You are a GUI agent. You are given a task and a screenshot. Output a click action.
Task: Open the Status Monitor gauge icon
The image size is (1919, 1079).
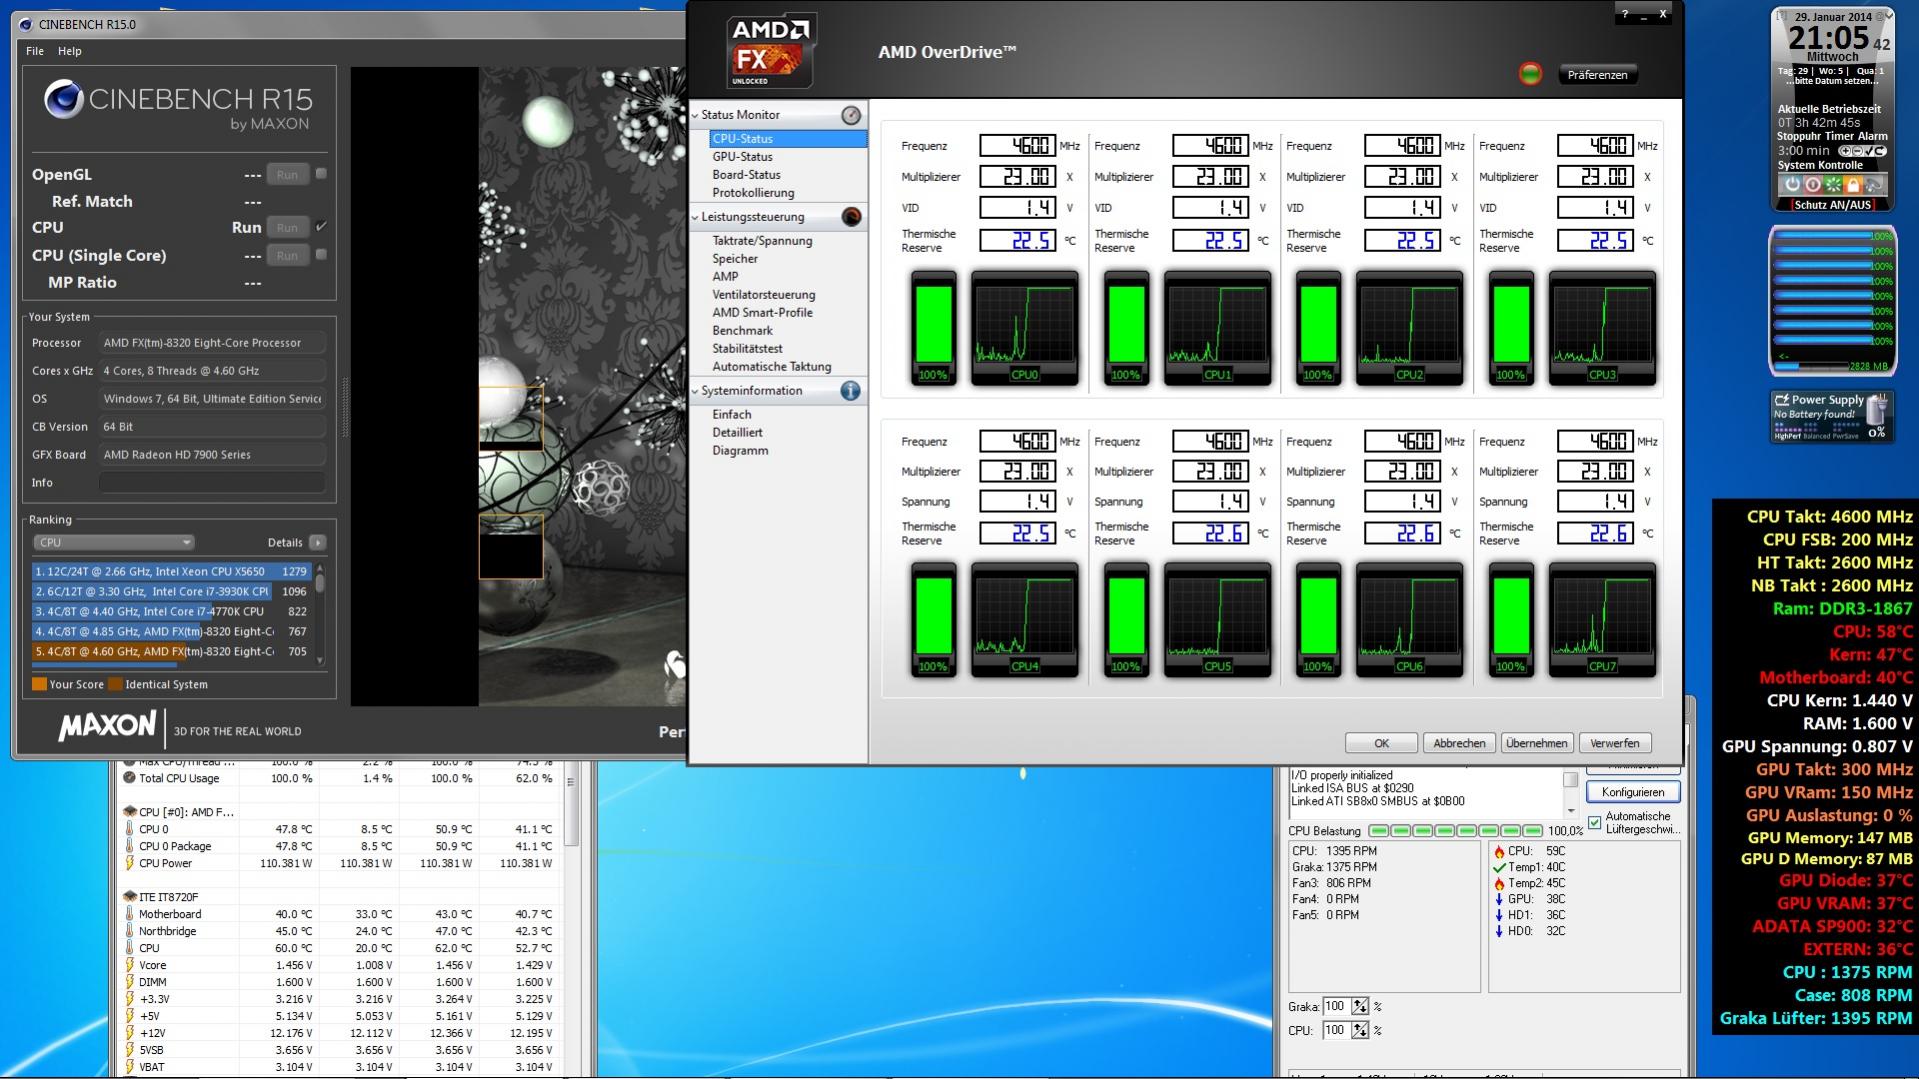851,115
